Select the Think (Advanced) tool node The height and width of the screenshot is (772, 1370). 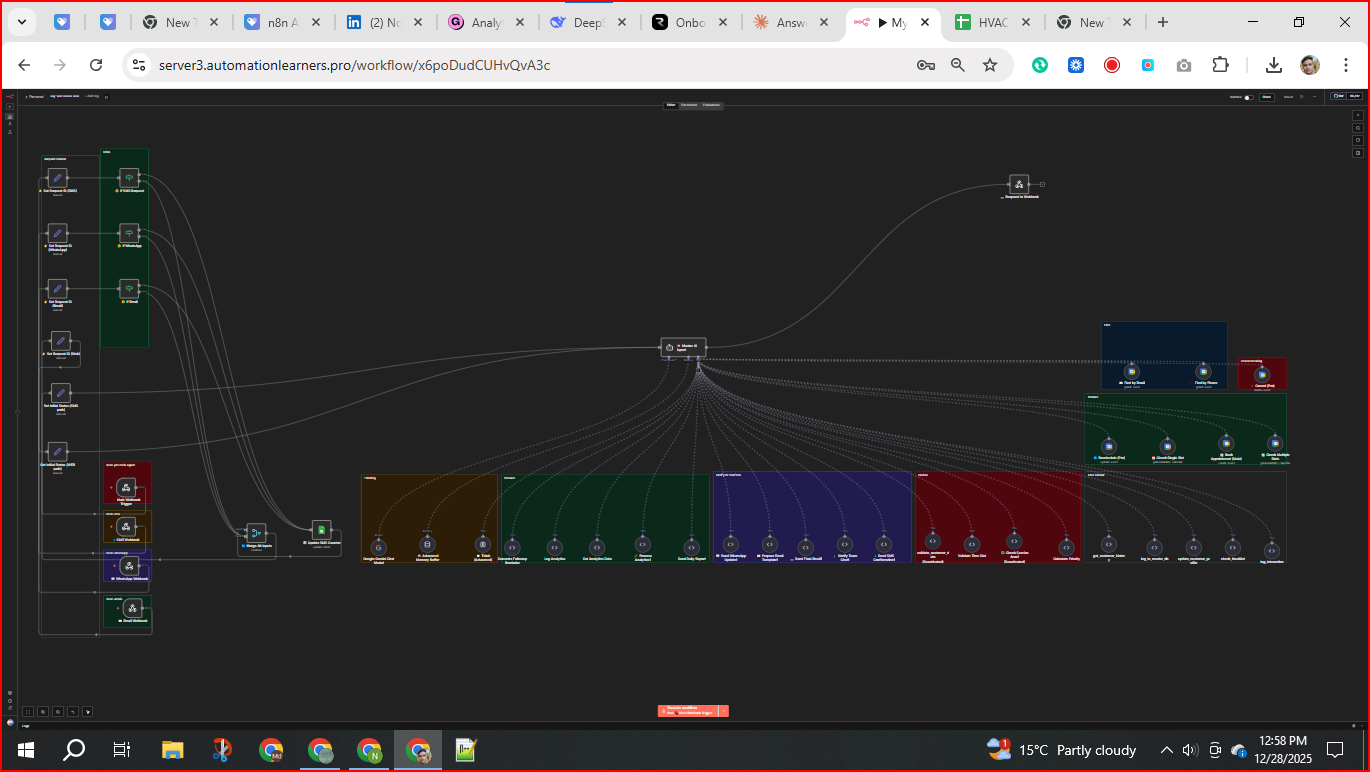(483, 546)
